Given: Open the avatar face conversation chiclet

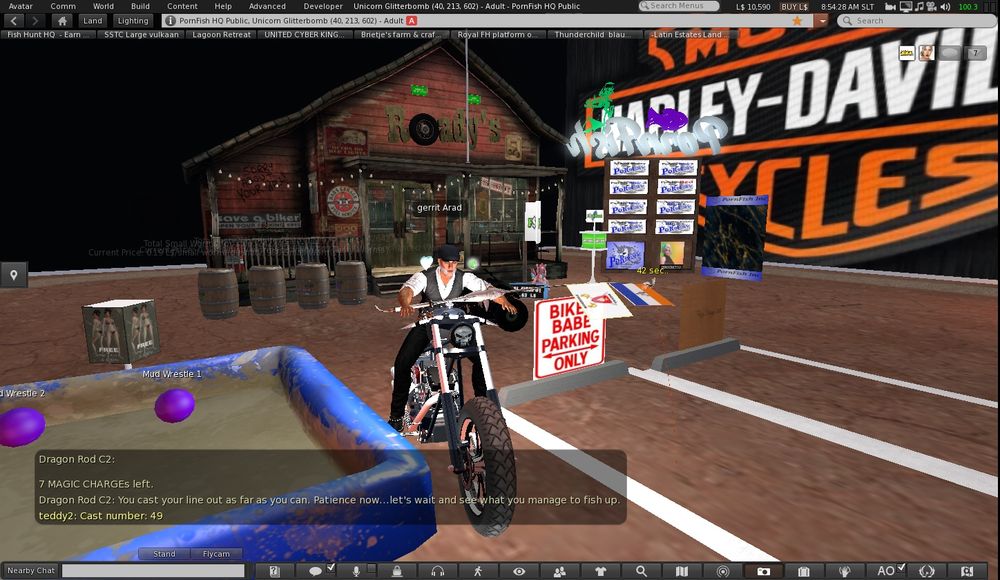Looking at the screenshot, I should pyautogui.click(x=927, y=53).
